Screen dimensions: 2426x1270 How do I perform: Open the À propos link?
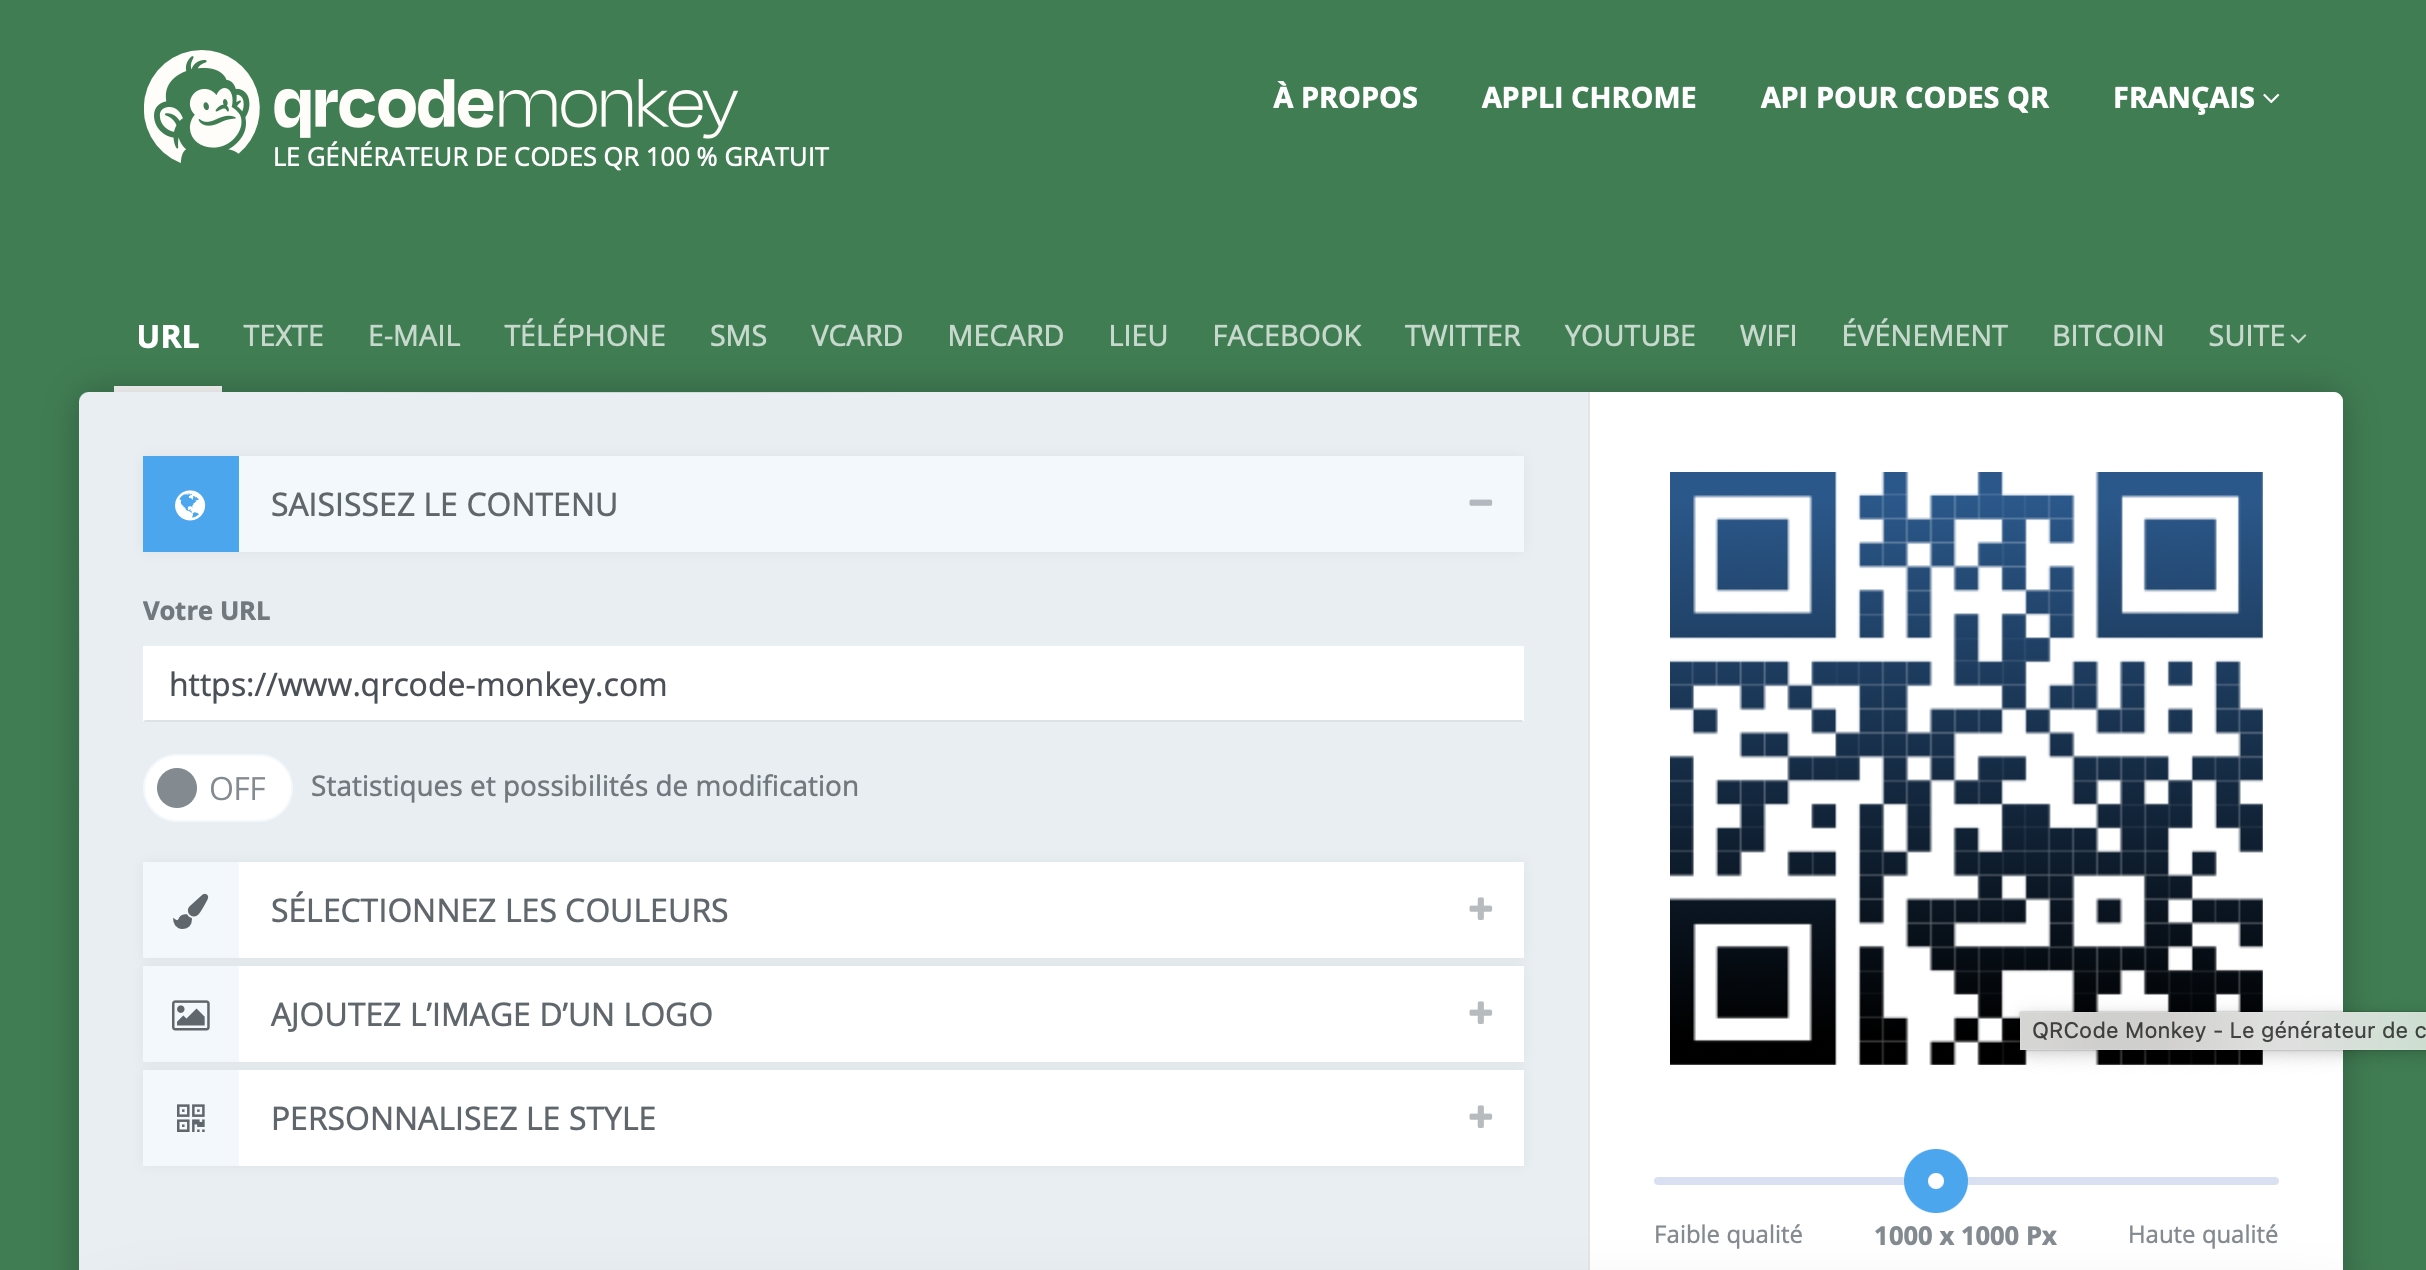[x=1345, y=98]
